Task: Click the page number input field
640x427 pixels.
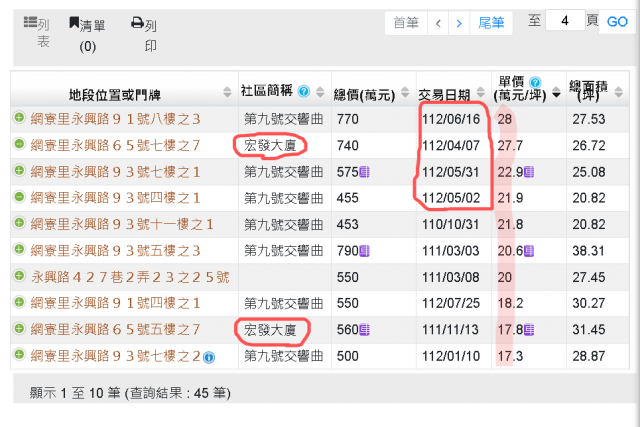Action: [x=565, y=20]
